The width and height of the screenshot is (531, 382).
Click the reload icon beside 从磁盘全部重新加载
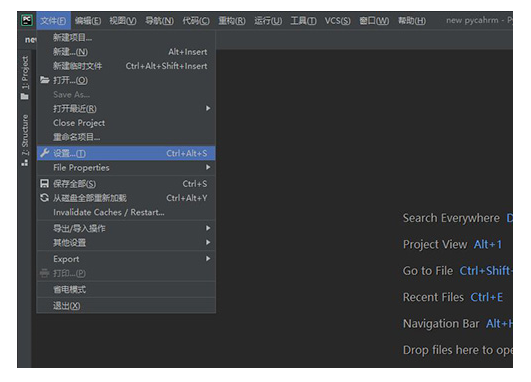tap(44, 198)
